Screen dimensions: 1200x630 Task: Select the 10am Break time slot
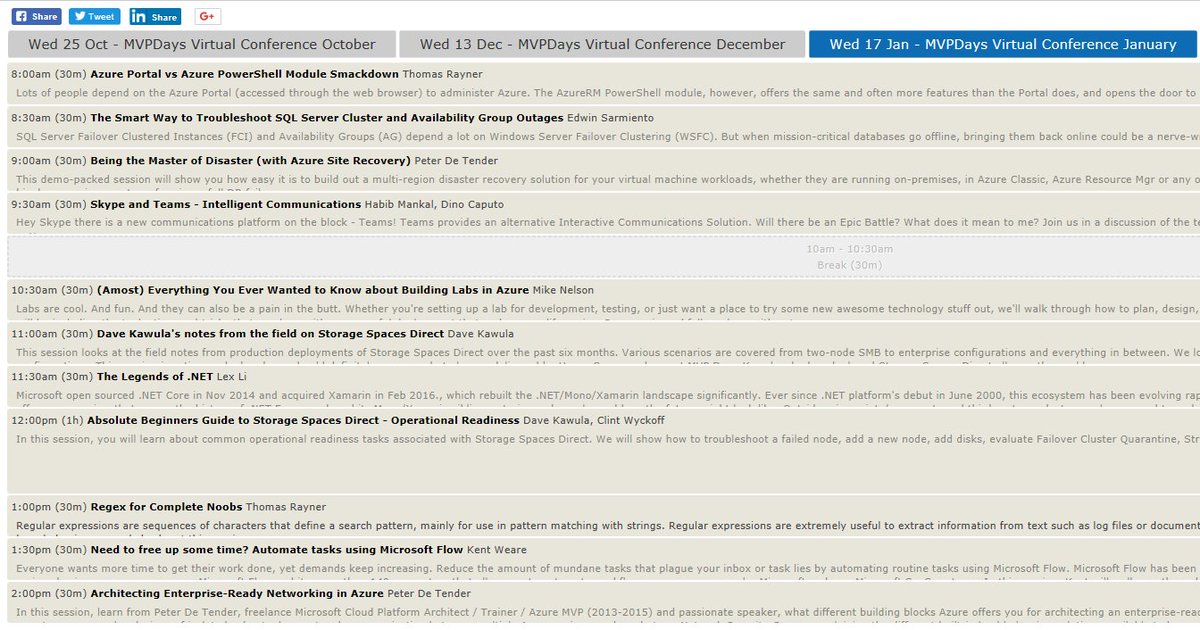(604, 256)
